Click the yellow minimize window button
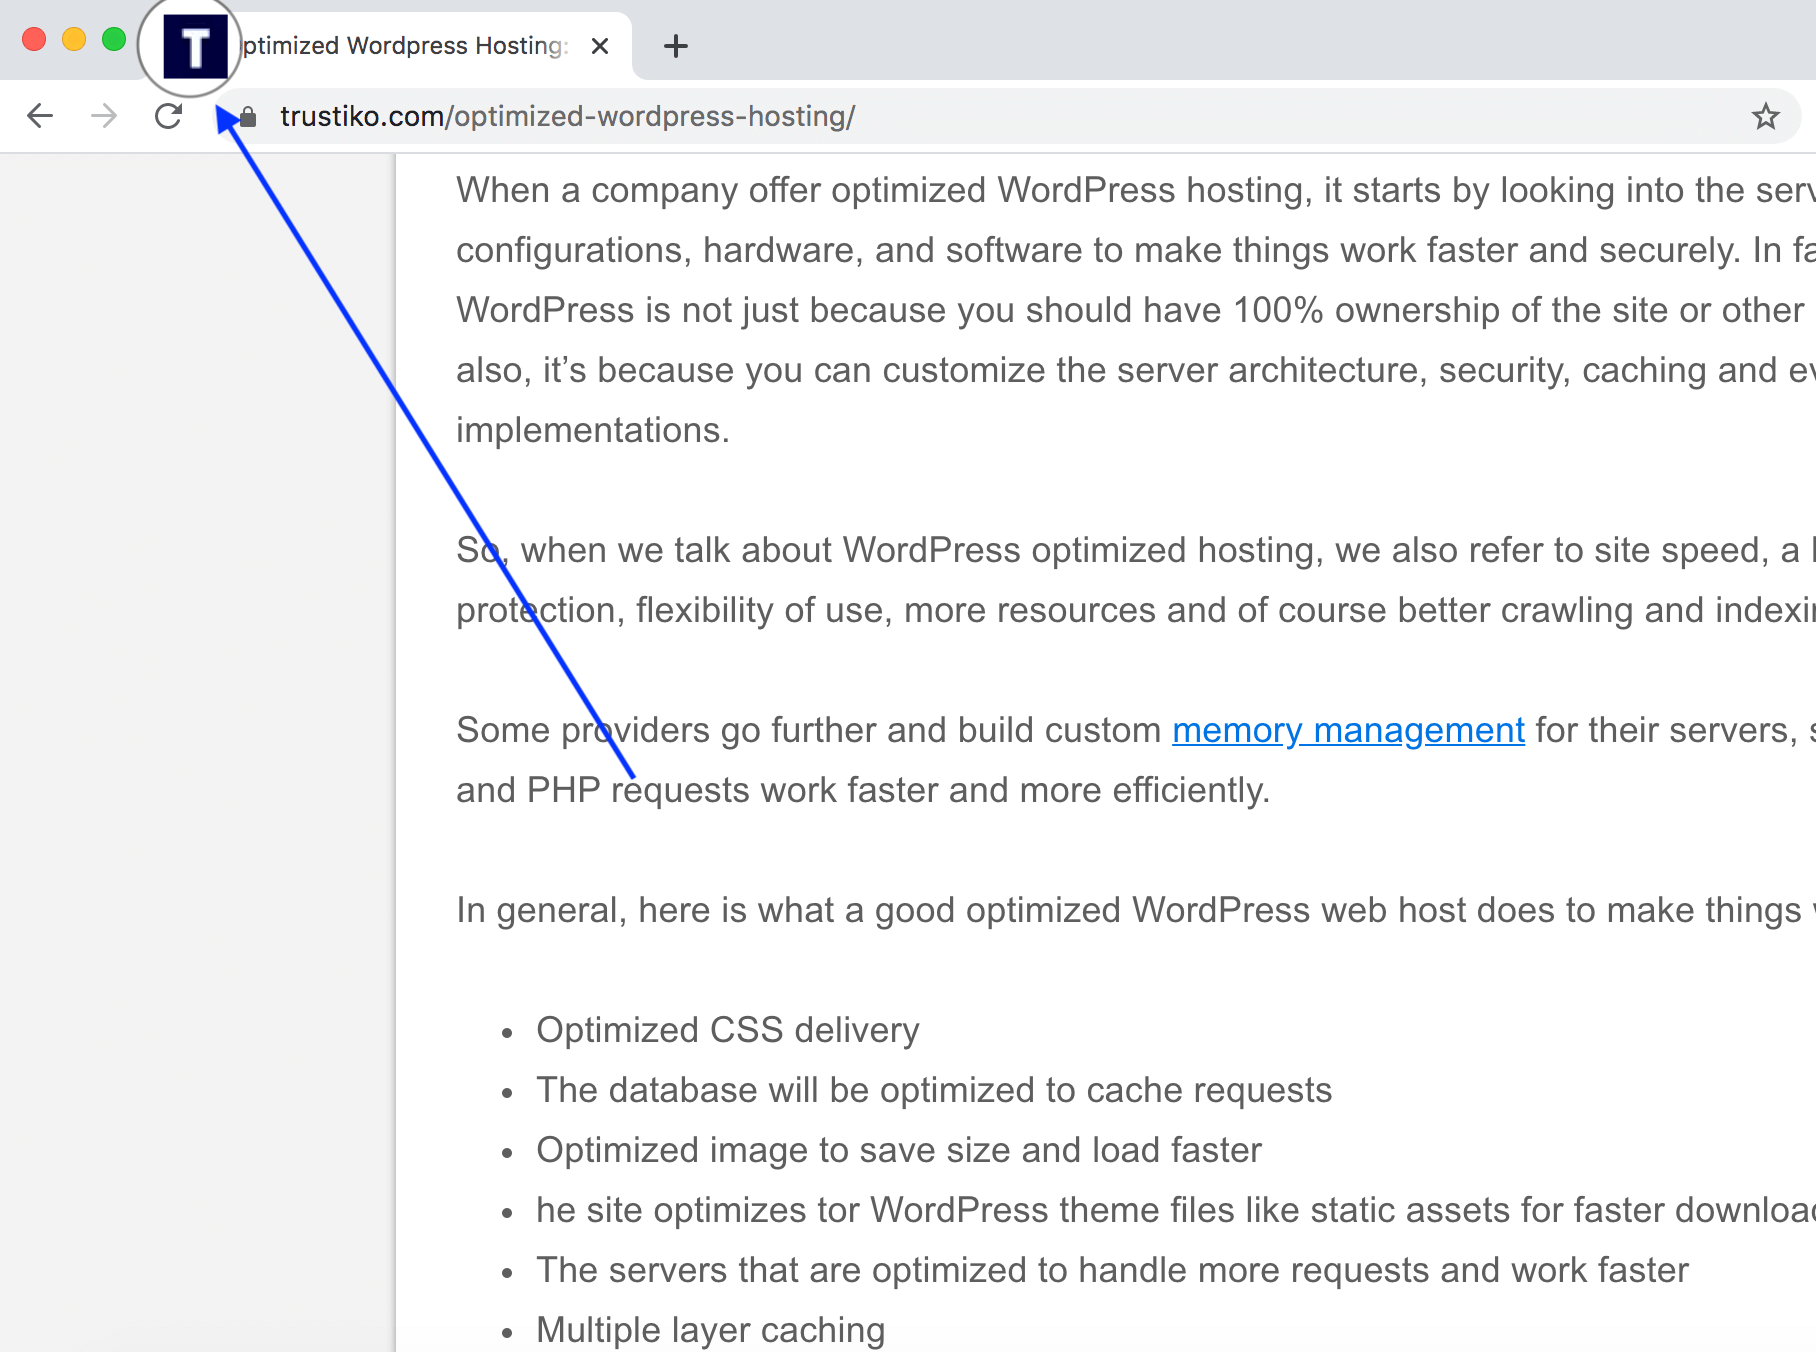This screenshot has width=1816, height=1352. (x=72, y=40)
